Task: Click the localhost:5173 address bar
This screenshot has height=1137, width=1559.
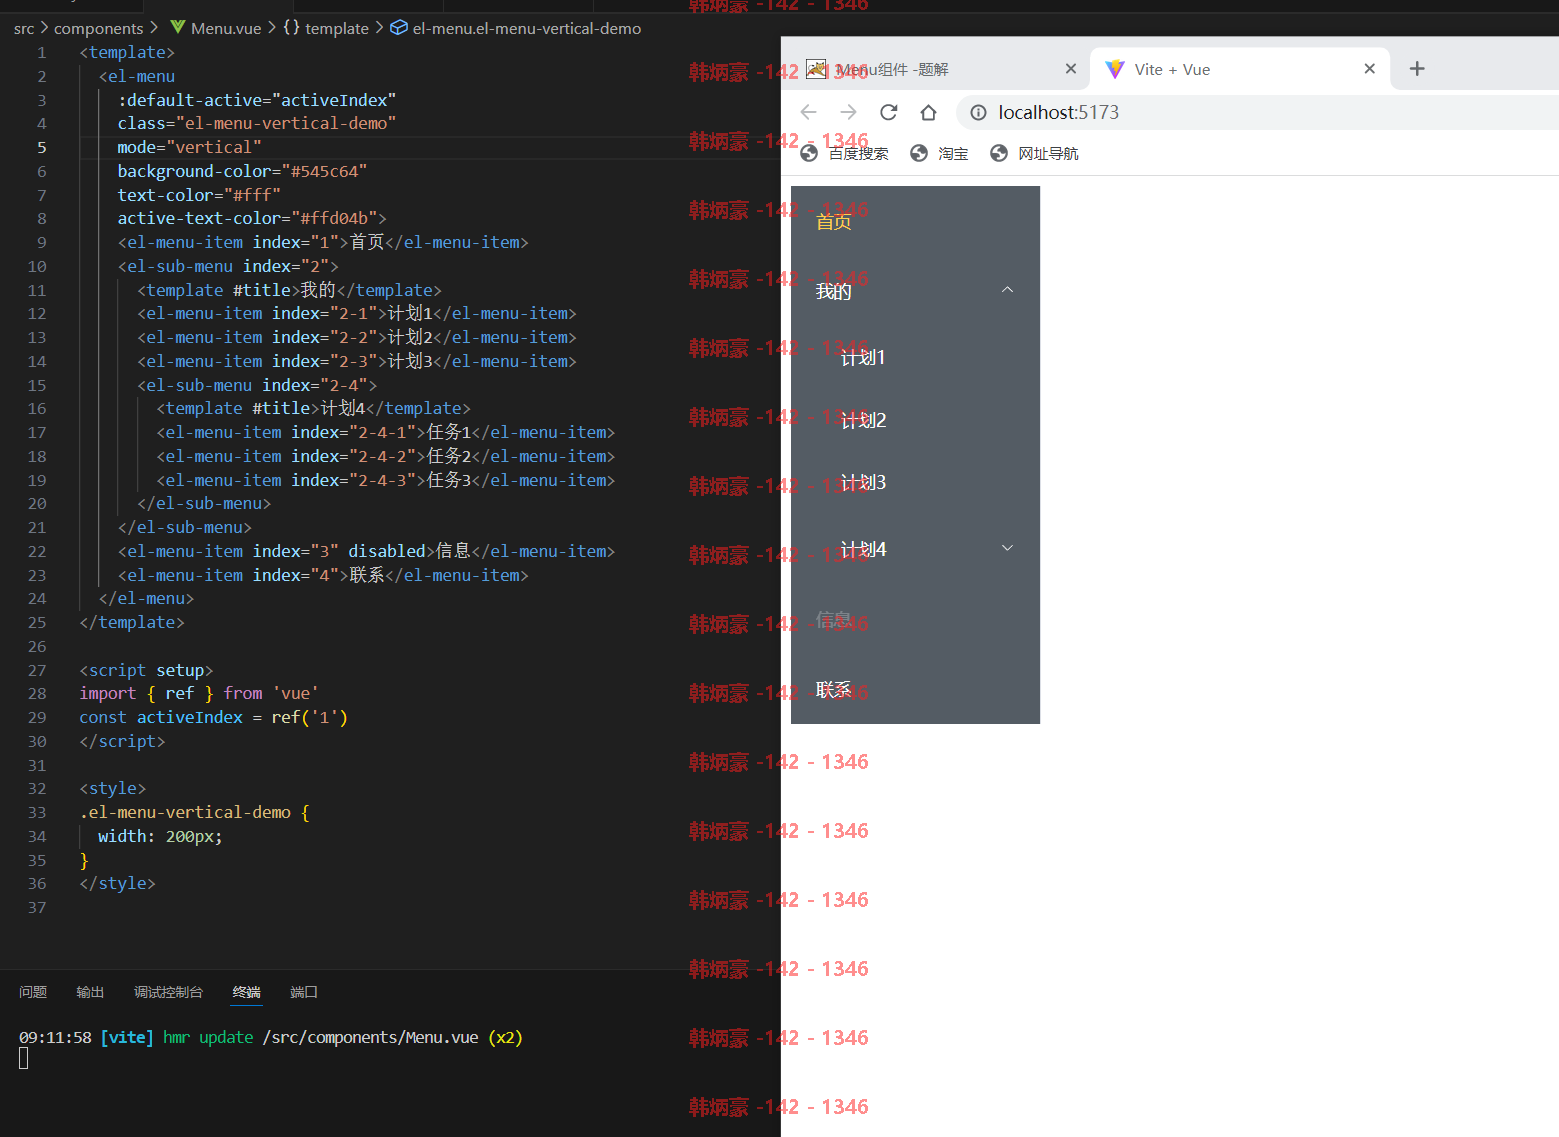Action: tap(1257, 112)
